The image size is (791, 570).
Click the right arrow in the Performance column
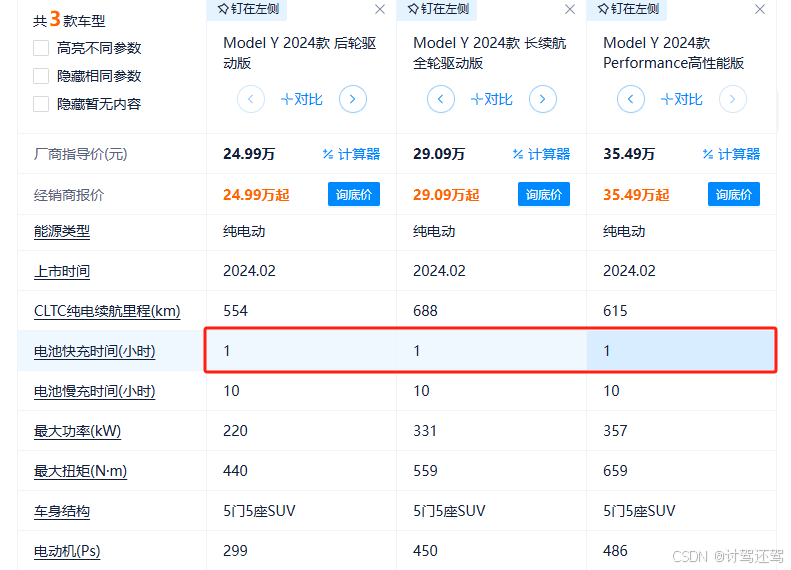tap(732, 99)
